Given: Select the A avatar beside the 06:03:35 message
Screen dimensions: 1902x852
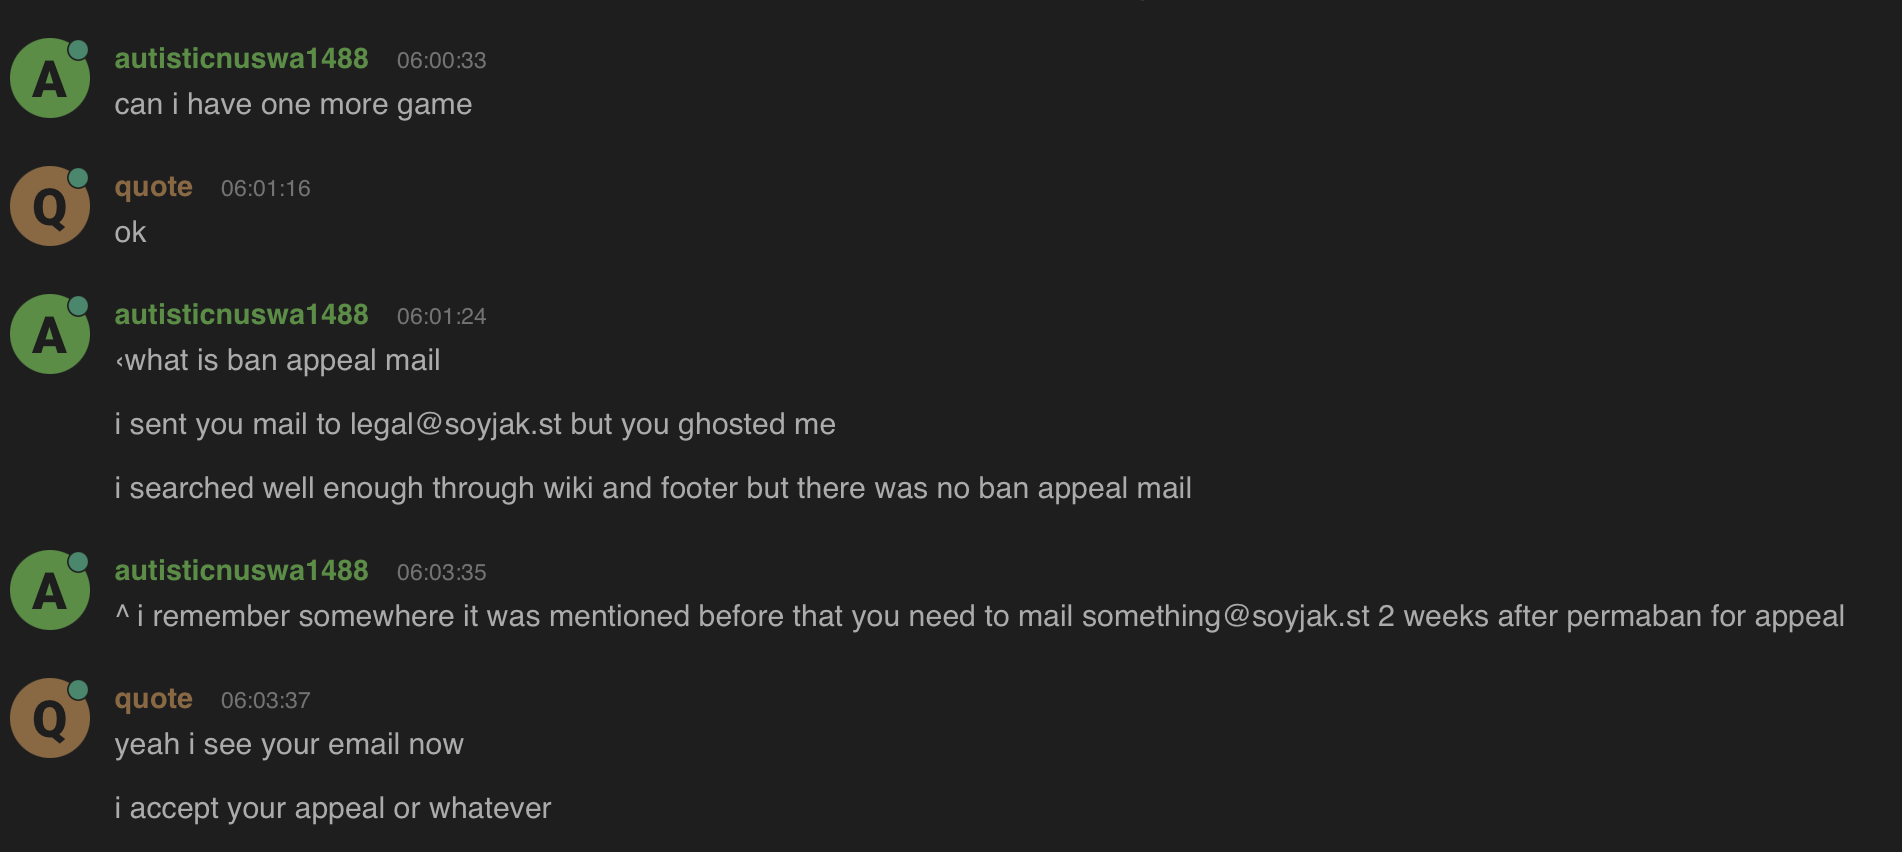Looking at the screenshot, I should (50, 591).
